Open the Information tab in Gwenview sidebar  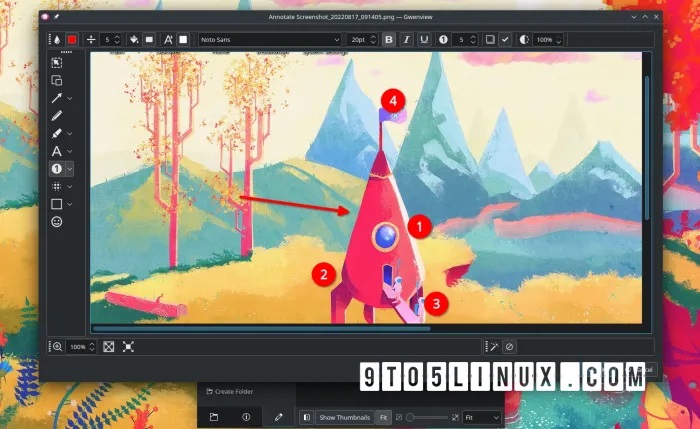246,417
